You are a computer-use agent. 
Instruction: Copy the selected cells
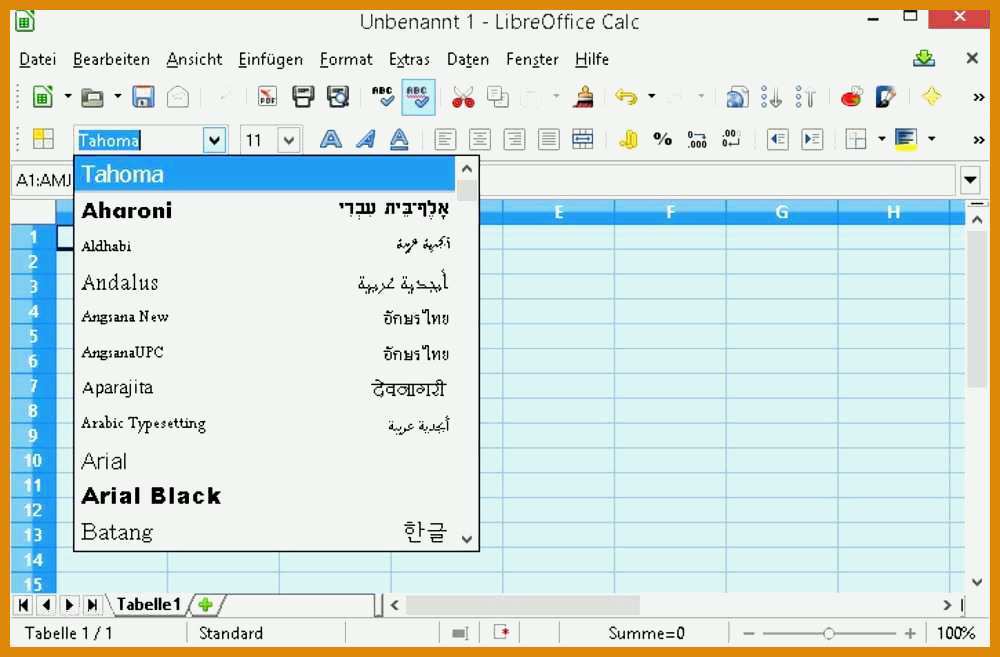coord(497,97)
